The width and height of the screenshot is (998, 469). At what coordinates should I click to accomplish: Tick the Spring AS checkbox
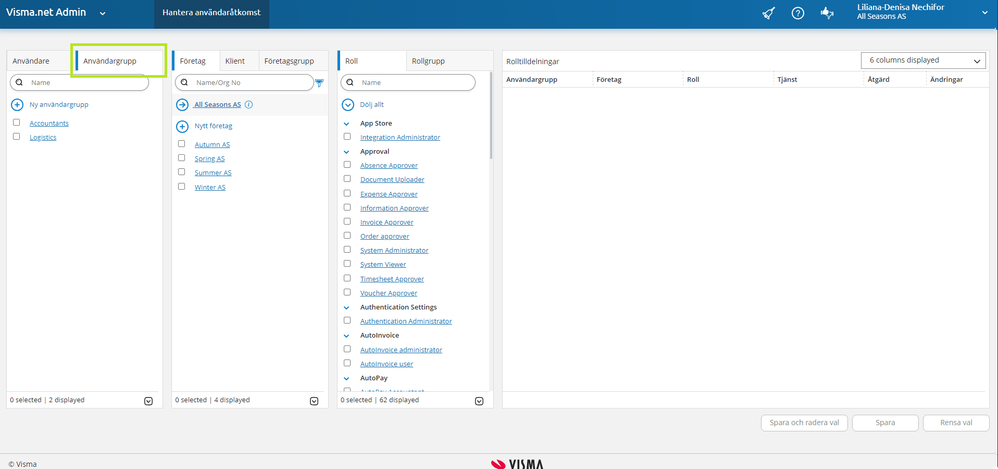(x=181, y=158)
